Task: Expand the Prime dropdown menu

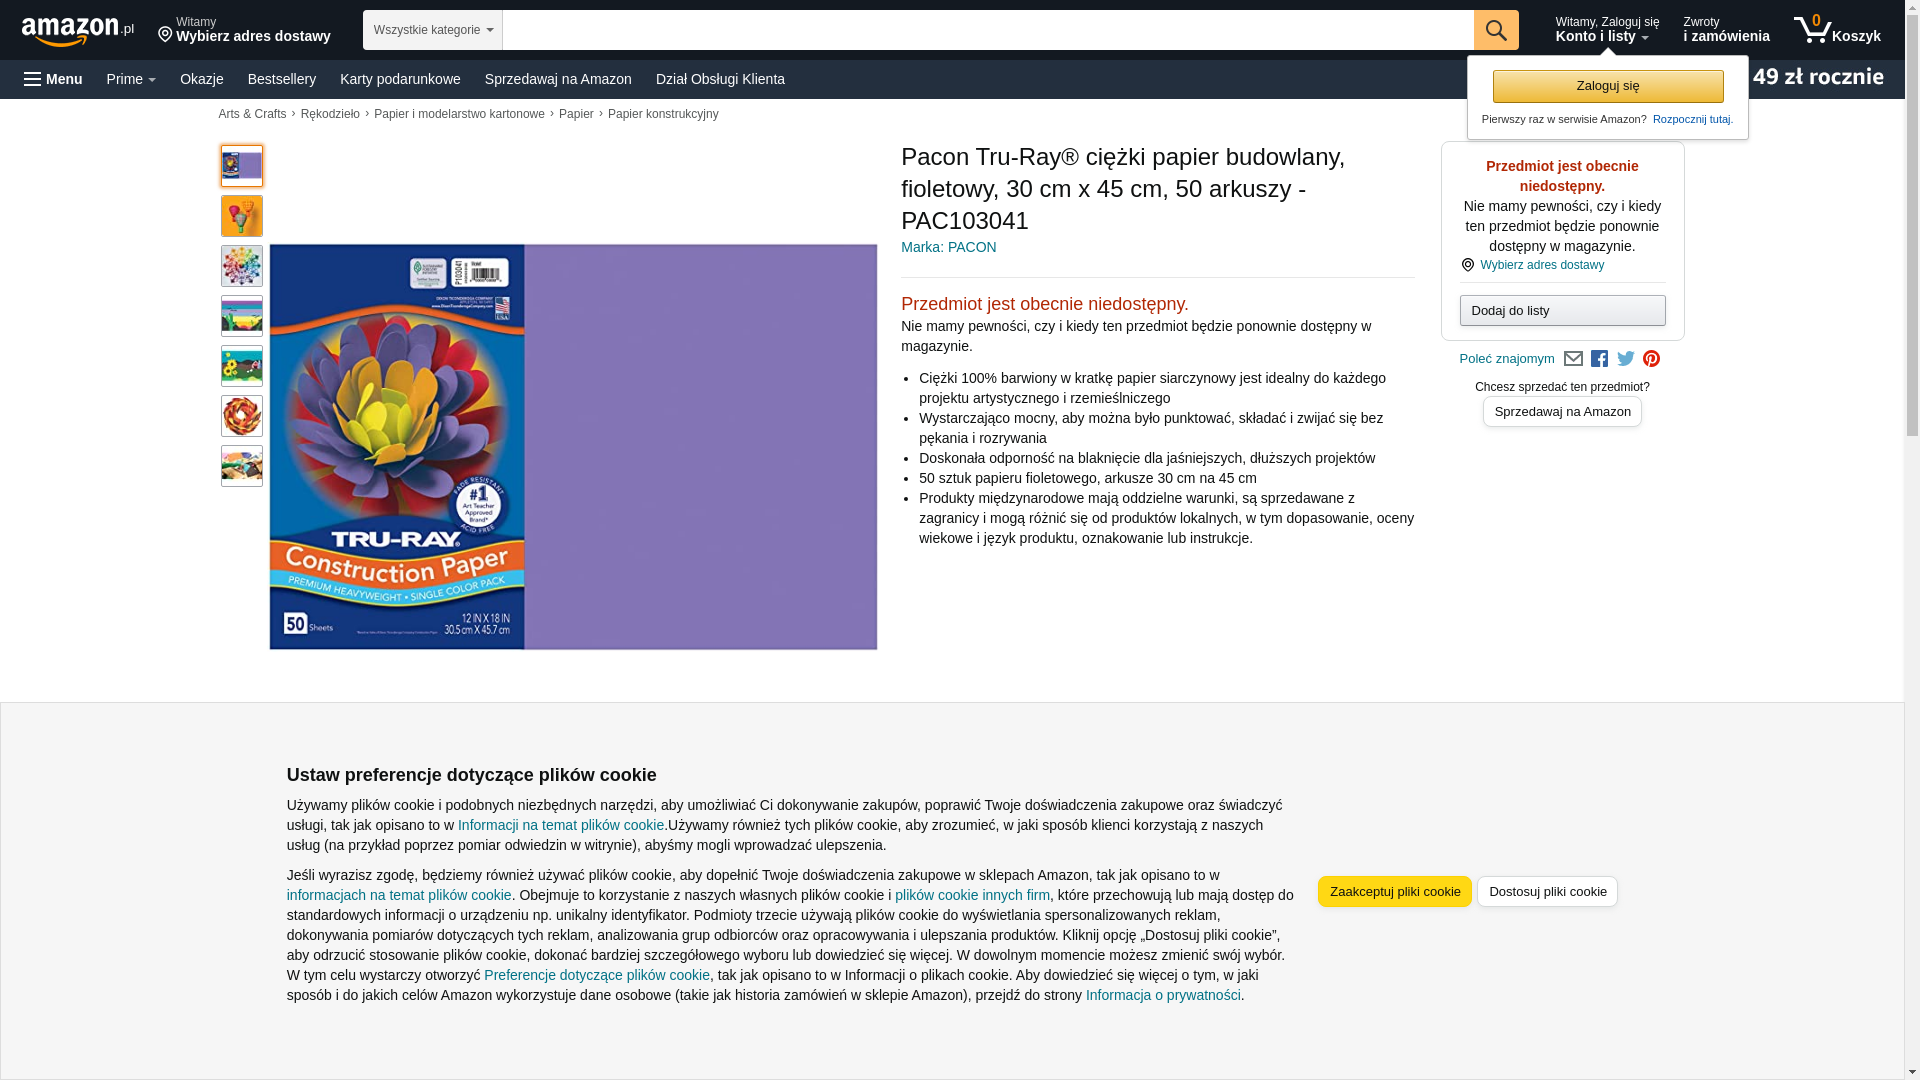Action: (131, 79)
